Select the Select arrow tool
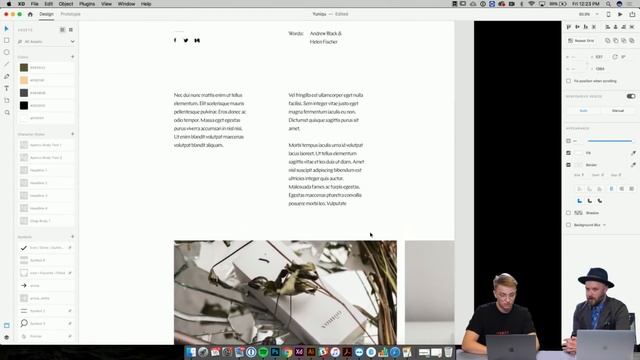 (6, 29)
